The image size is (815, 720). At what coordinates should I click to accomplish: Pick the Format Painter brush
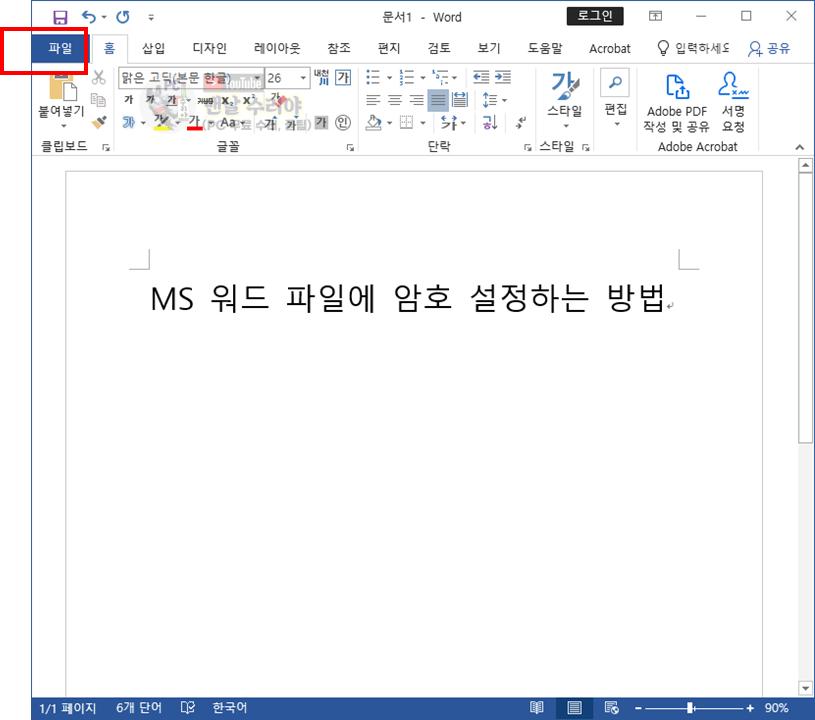click(98, 122)
